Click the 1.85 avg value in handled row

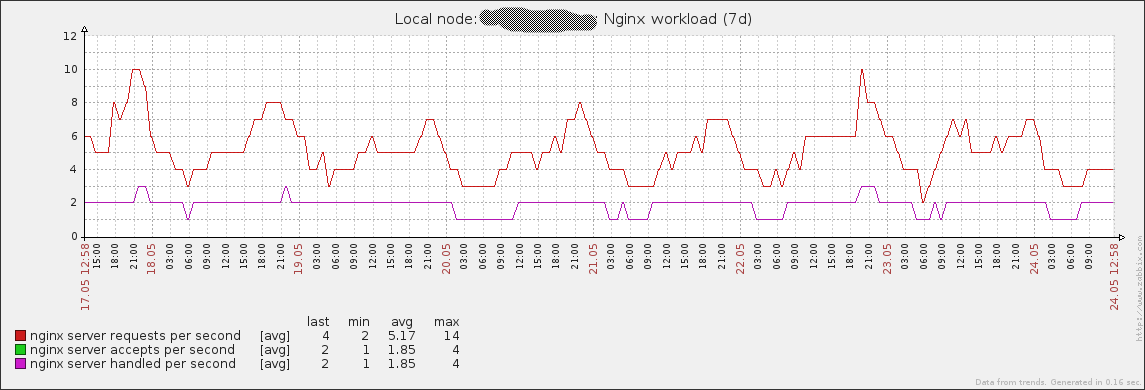pos(402,364)
